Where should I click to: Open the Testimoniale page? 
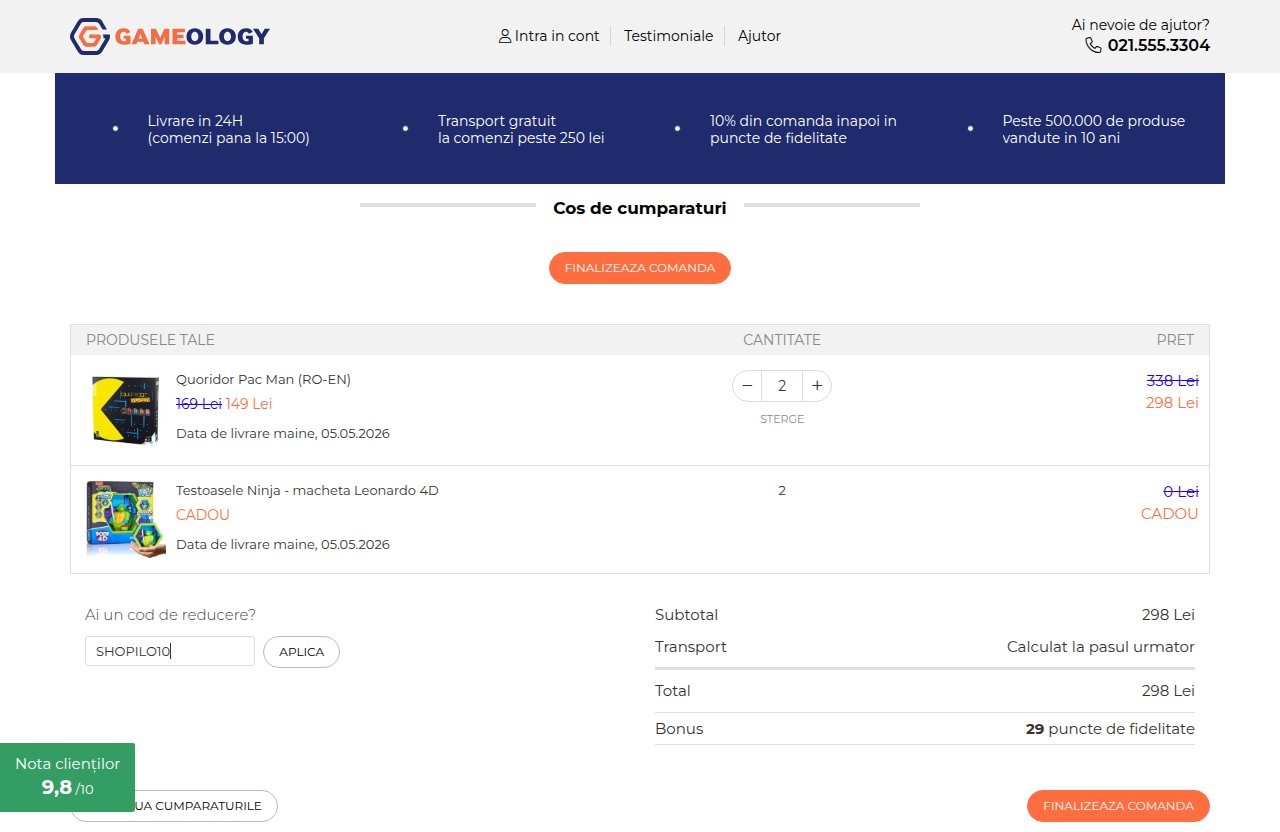click(669, 36)
